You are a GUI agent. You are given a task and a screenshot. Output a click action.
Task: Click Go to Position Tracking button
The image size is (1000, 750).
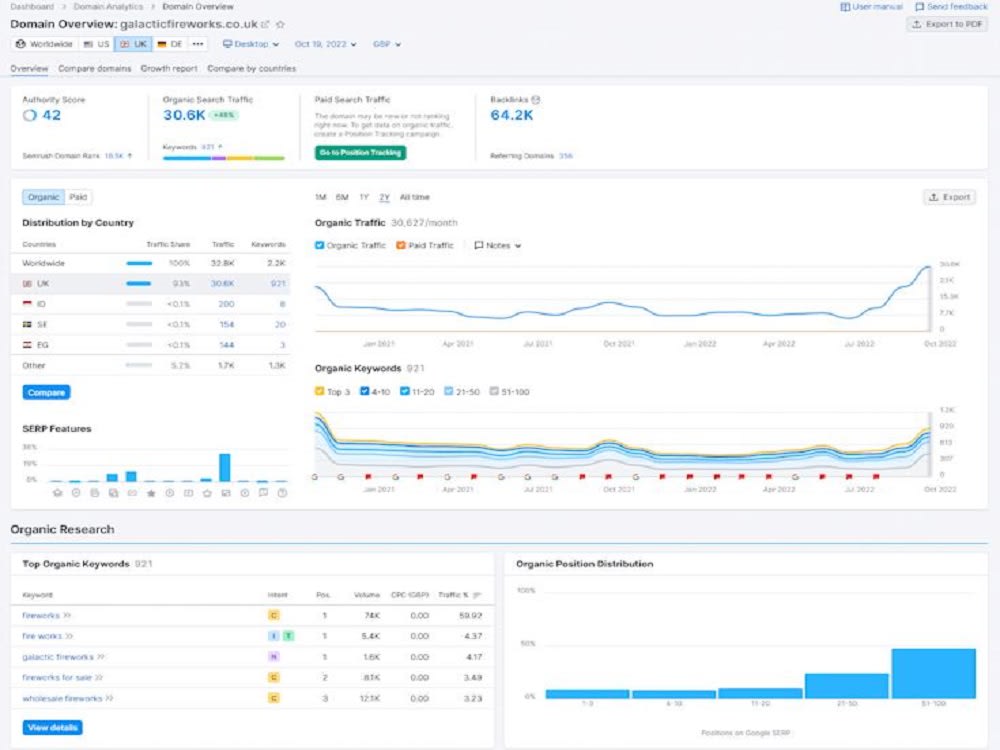(360, 152)
